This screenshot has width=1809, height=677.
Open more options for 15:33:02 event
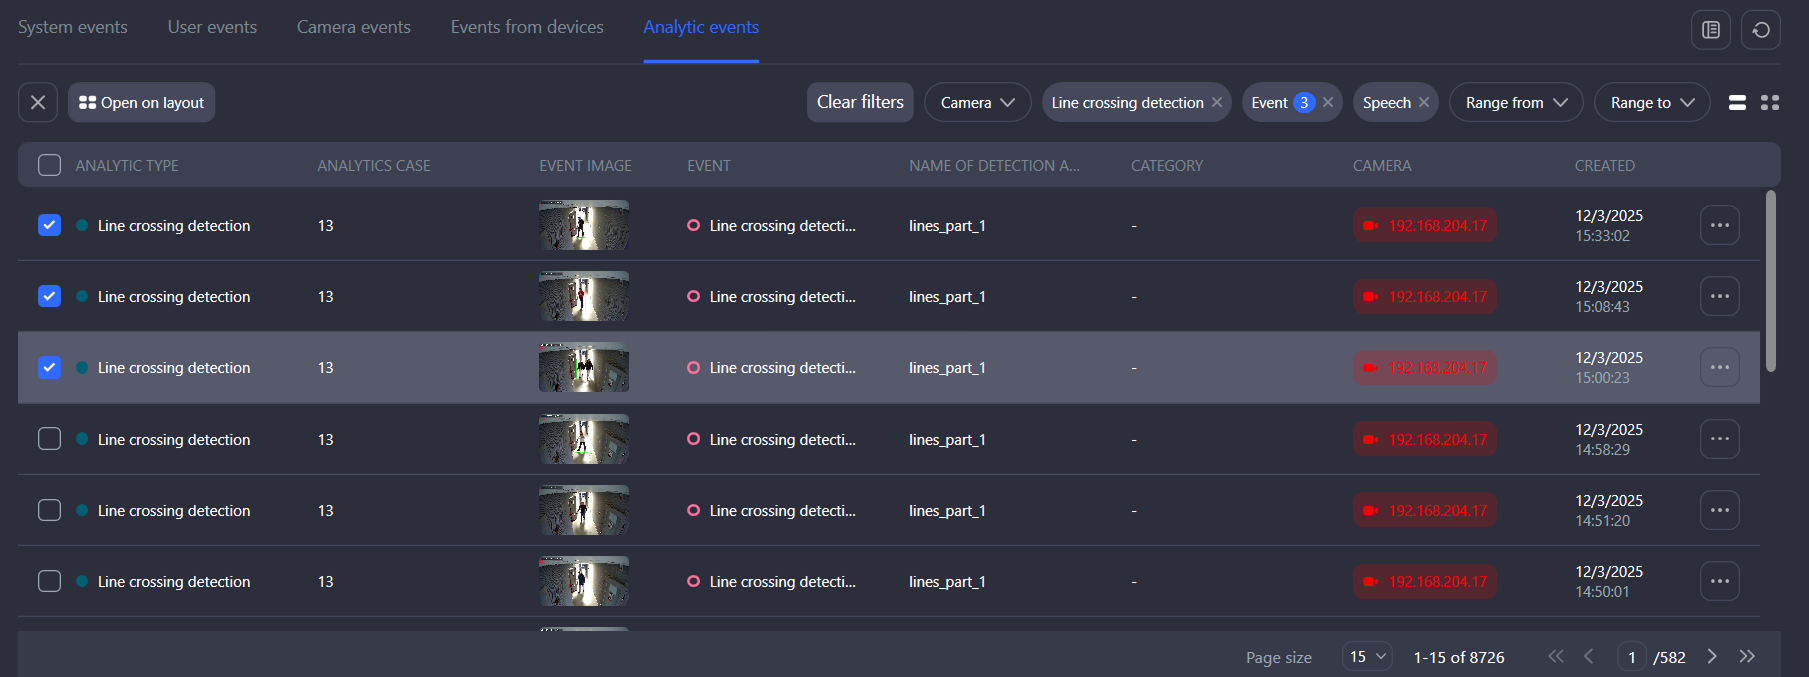click(1719, 226)
